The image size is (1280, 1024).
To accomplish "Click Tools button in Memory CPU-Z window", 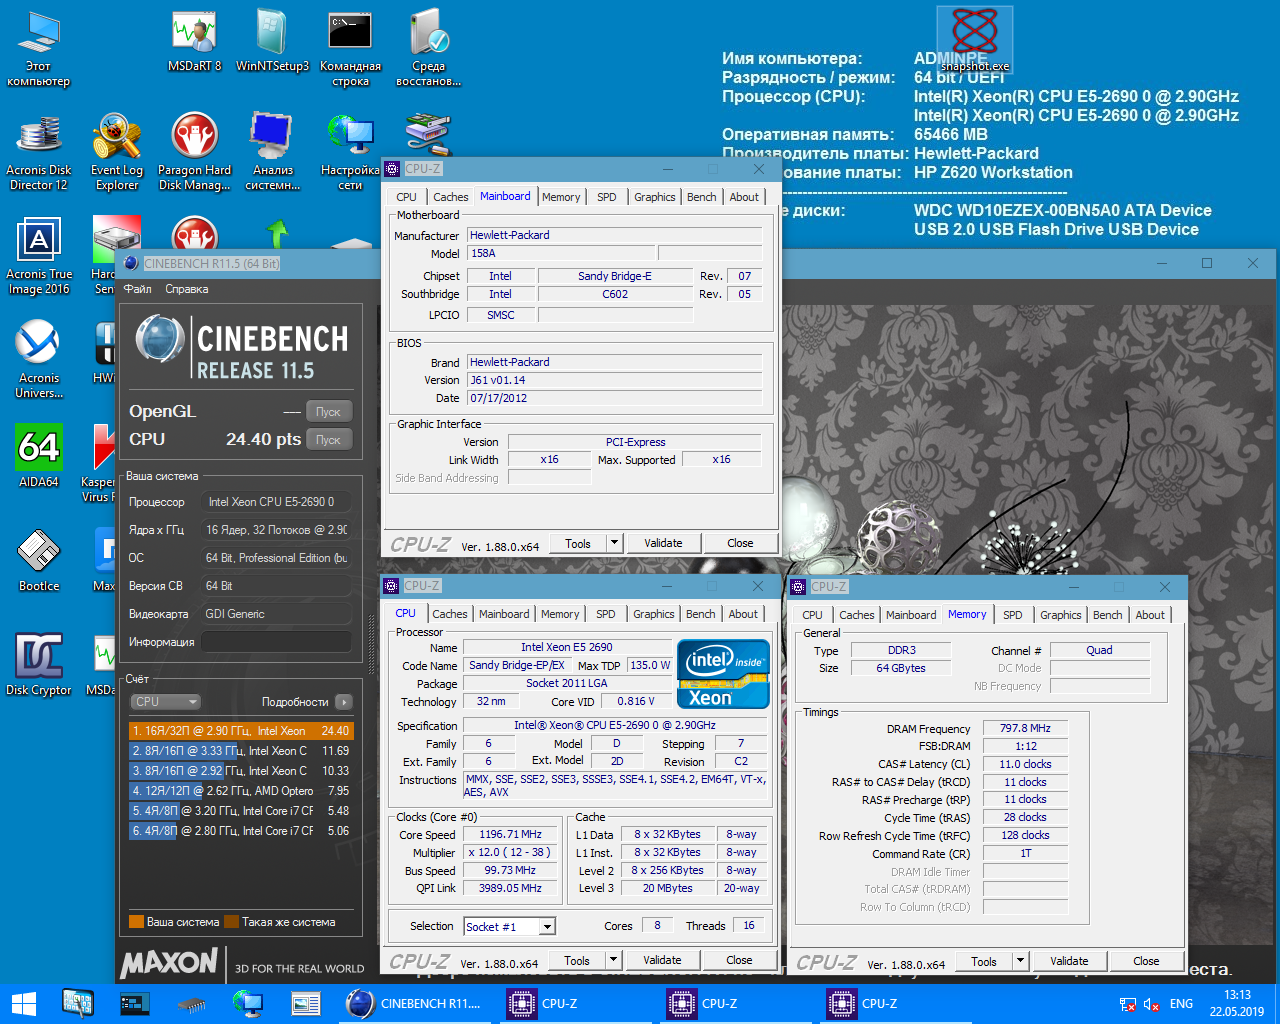I will pyautogui.click(x=984, y=961).
